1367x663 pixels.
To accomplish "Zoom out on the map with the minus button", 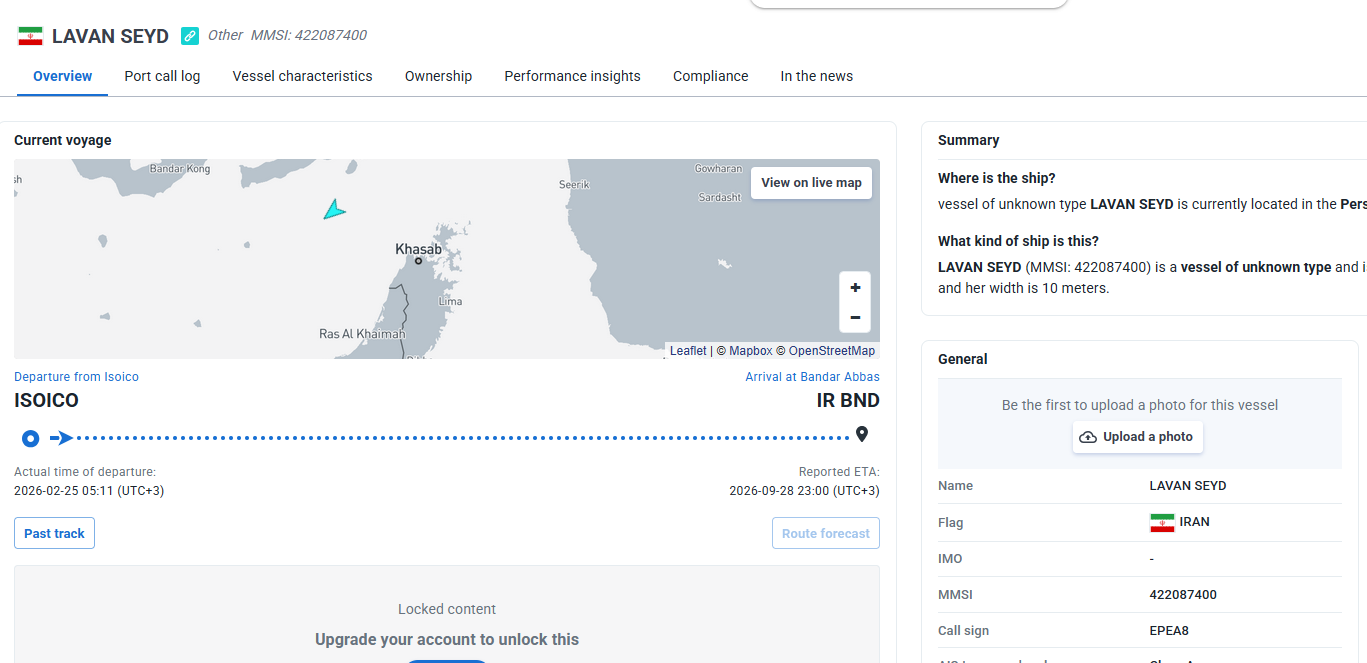I will pyautogui.click(x=855, y=318).
